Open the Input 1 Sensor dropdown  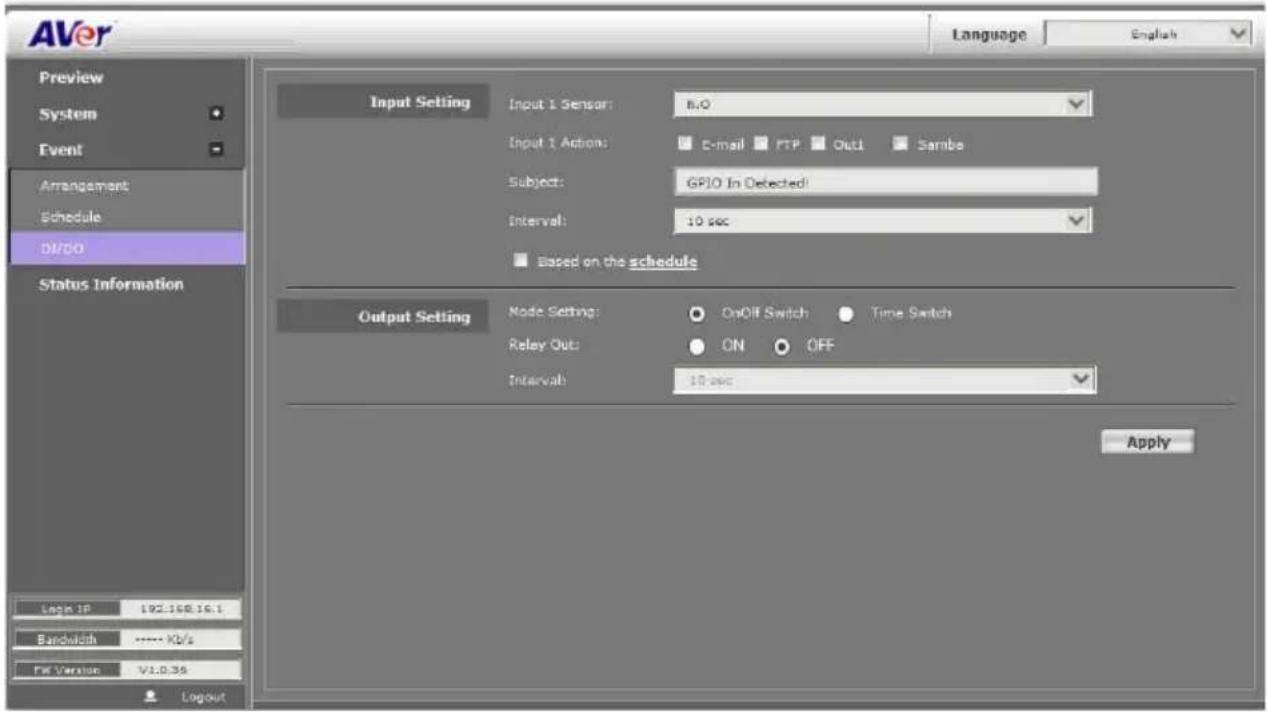click(881, 104)
